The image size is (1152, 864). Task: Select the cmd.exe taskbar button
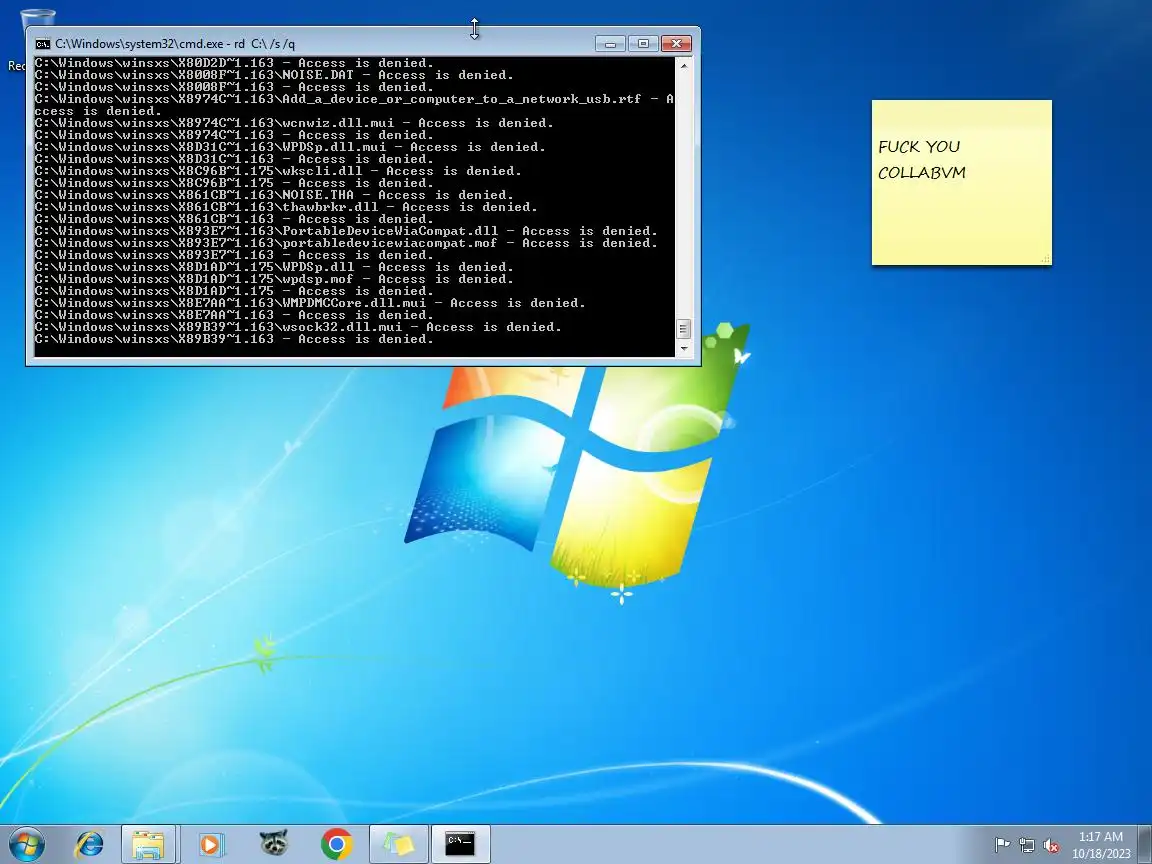coord(461,844)
